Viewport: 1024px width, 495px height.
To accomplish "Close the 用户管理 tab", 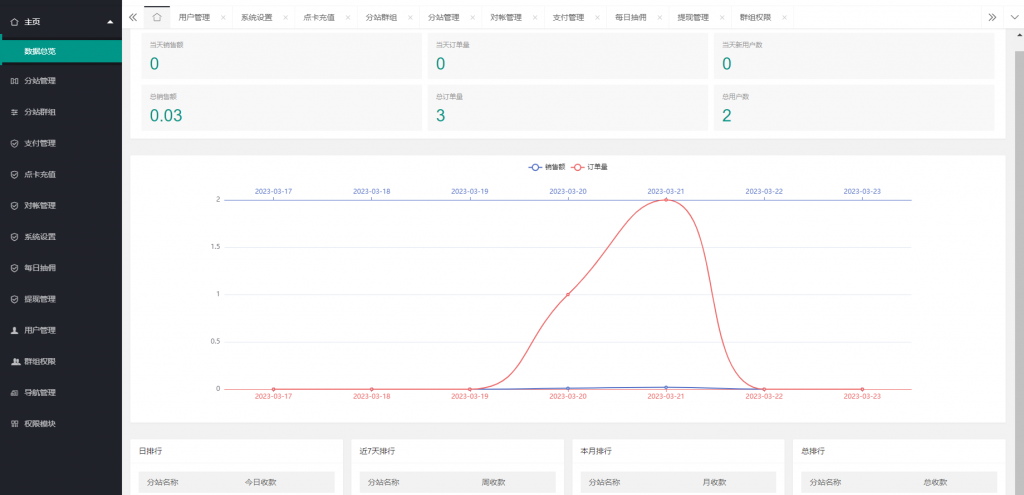I will coord(223,18).
